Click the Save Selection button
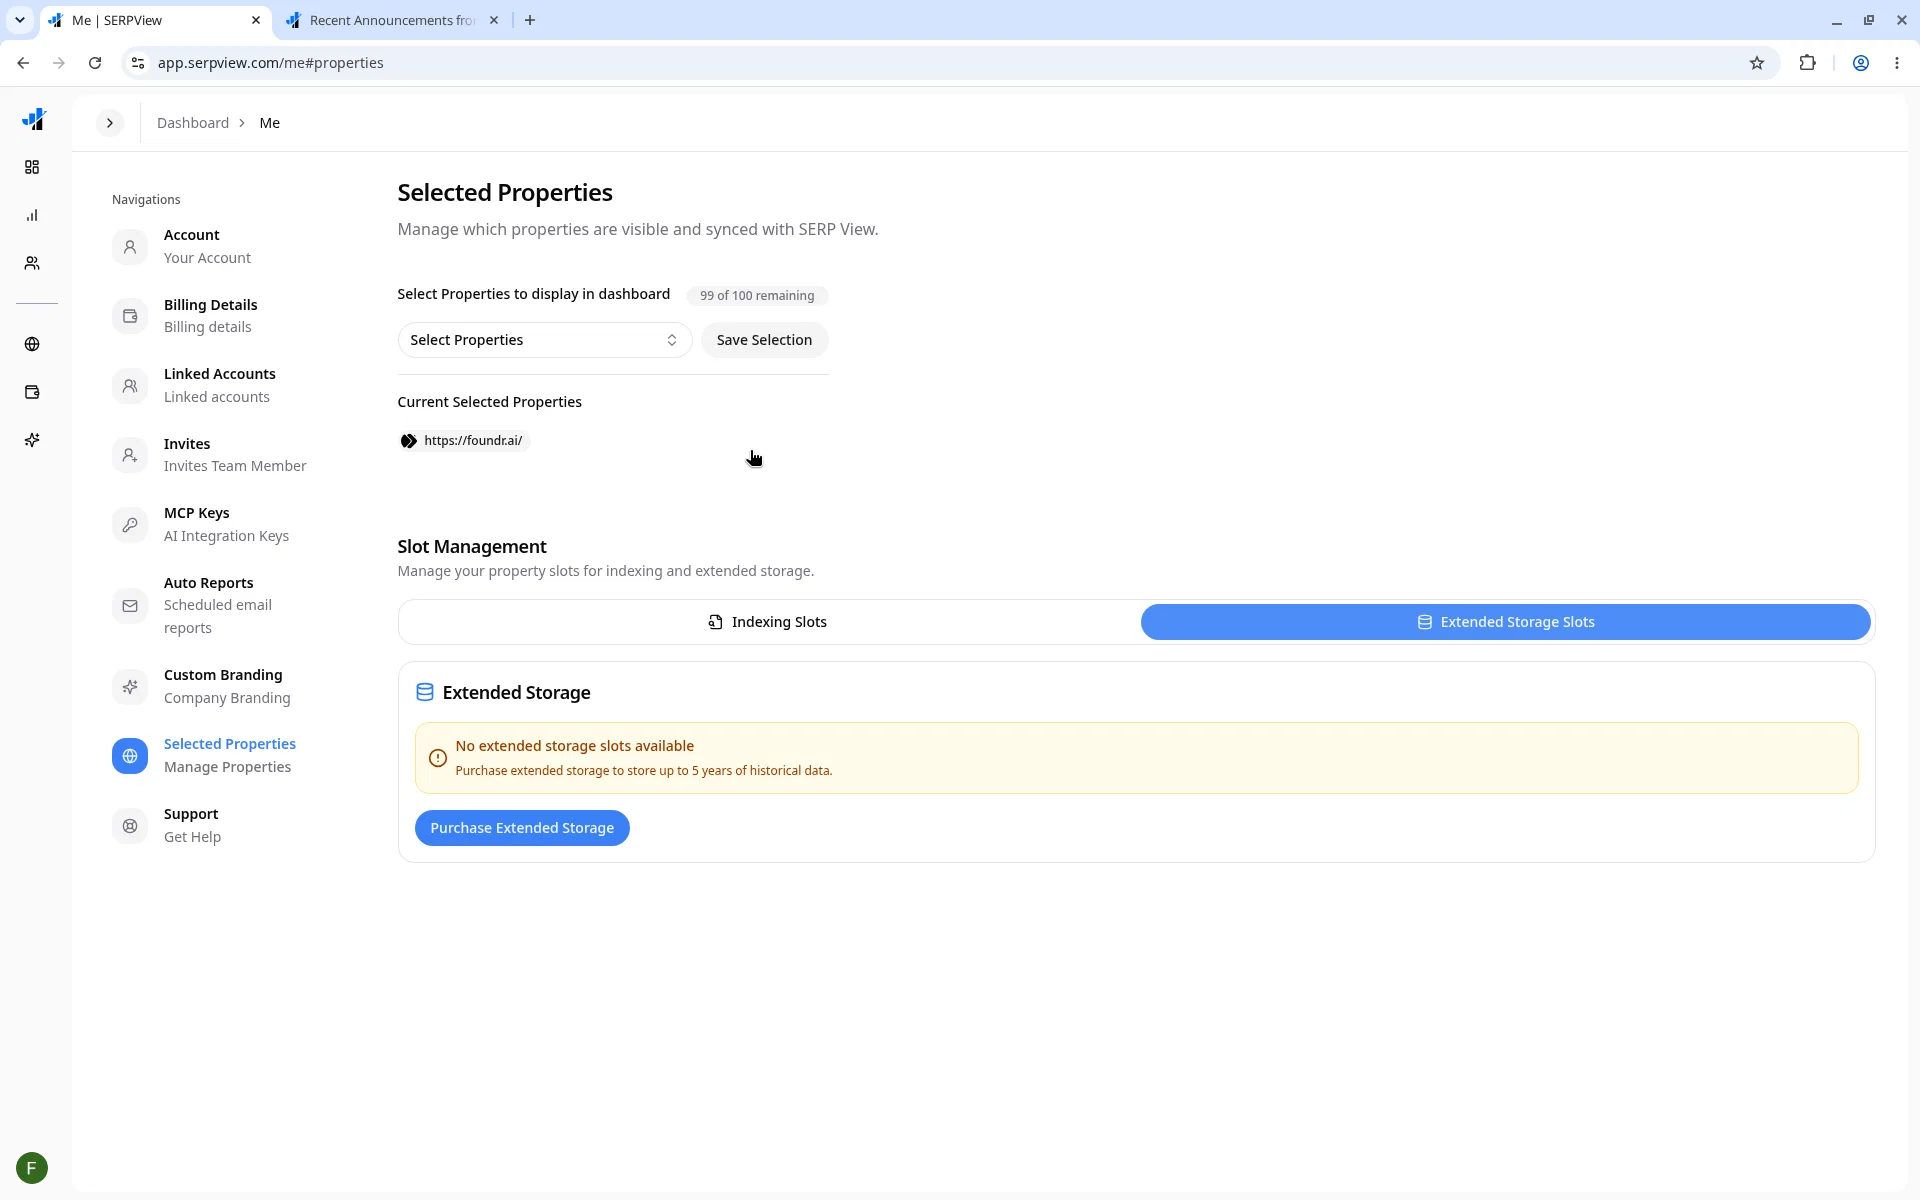Screen dimensions: 1920x1200 764,340
